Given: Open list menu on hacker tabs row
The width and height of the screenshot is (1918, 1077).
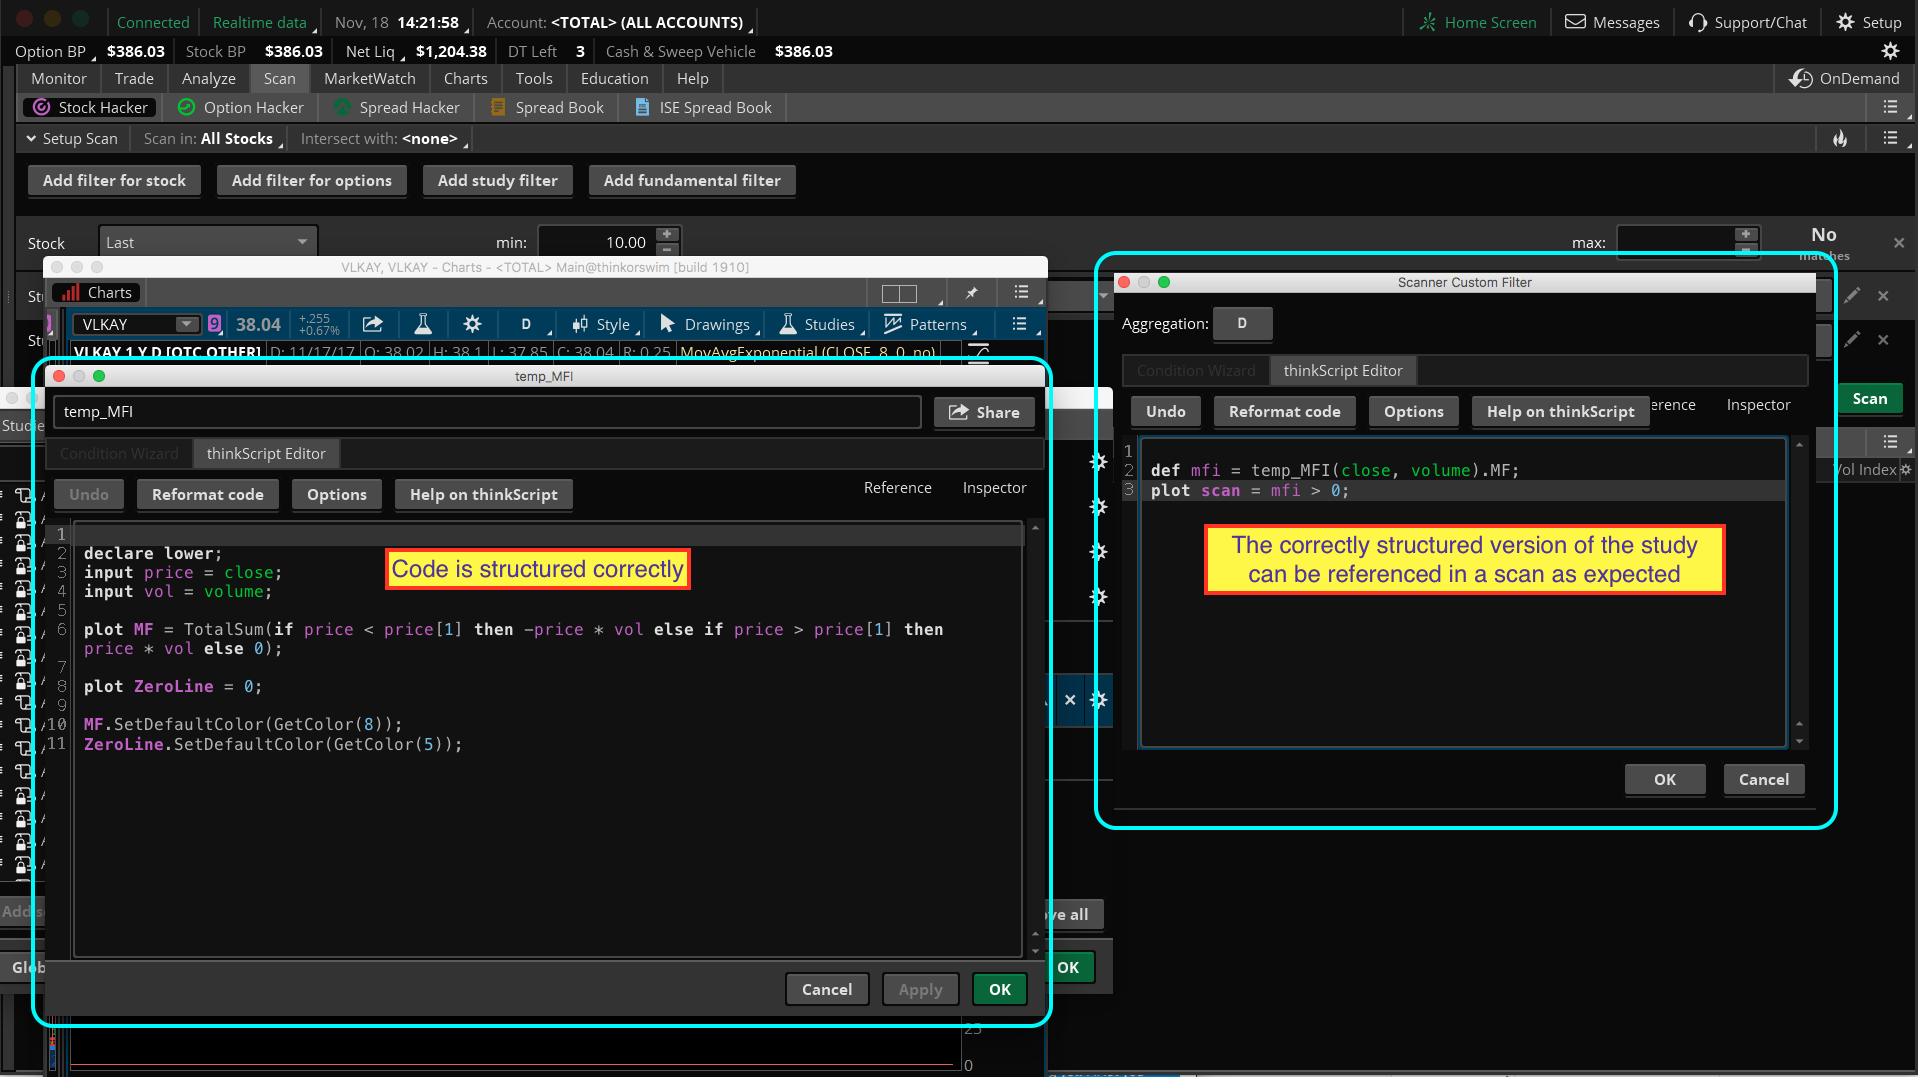Looking at the screenshot, I should (1890, 107).
